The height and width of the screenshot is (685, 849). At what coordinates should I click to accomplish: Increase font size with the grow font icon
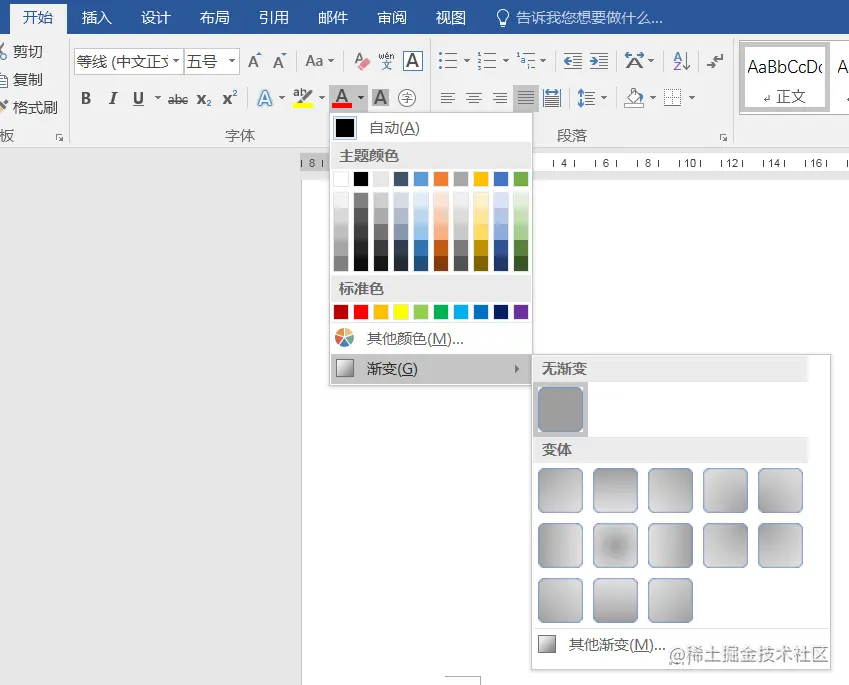coord(254,61)
